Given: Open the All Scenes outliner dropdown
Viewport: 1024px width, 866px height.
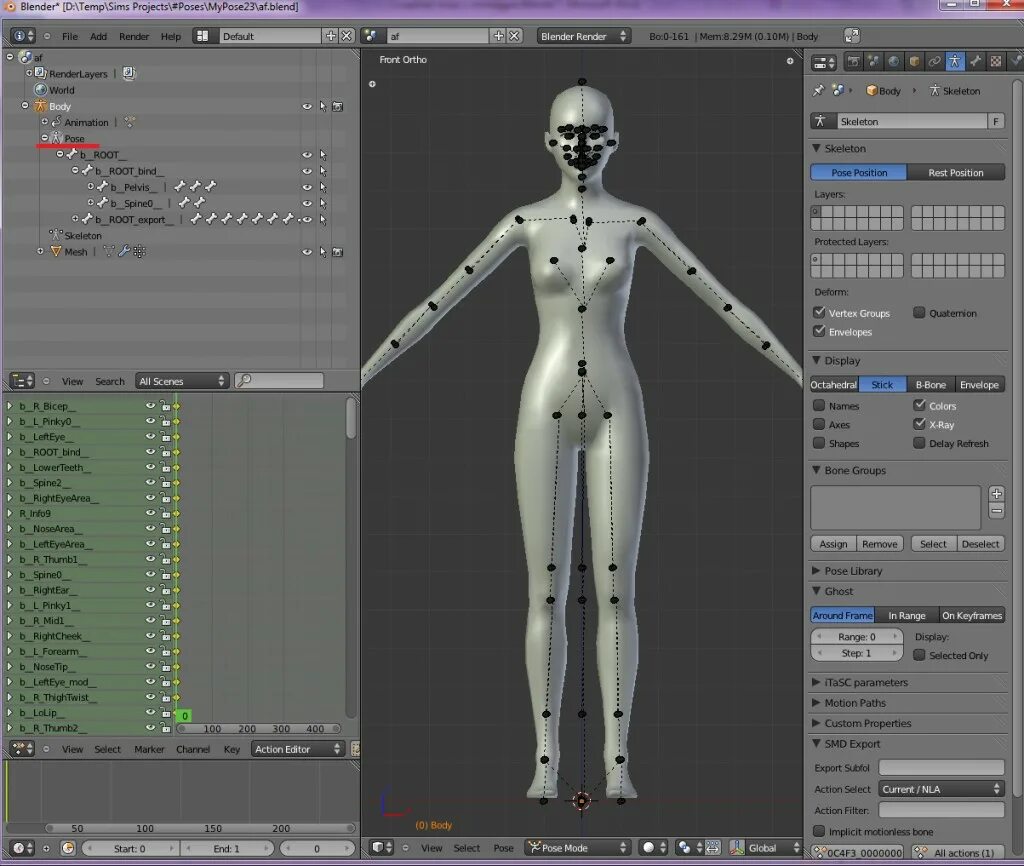Looking at the screenshot, I should [182, 381].
